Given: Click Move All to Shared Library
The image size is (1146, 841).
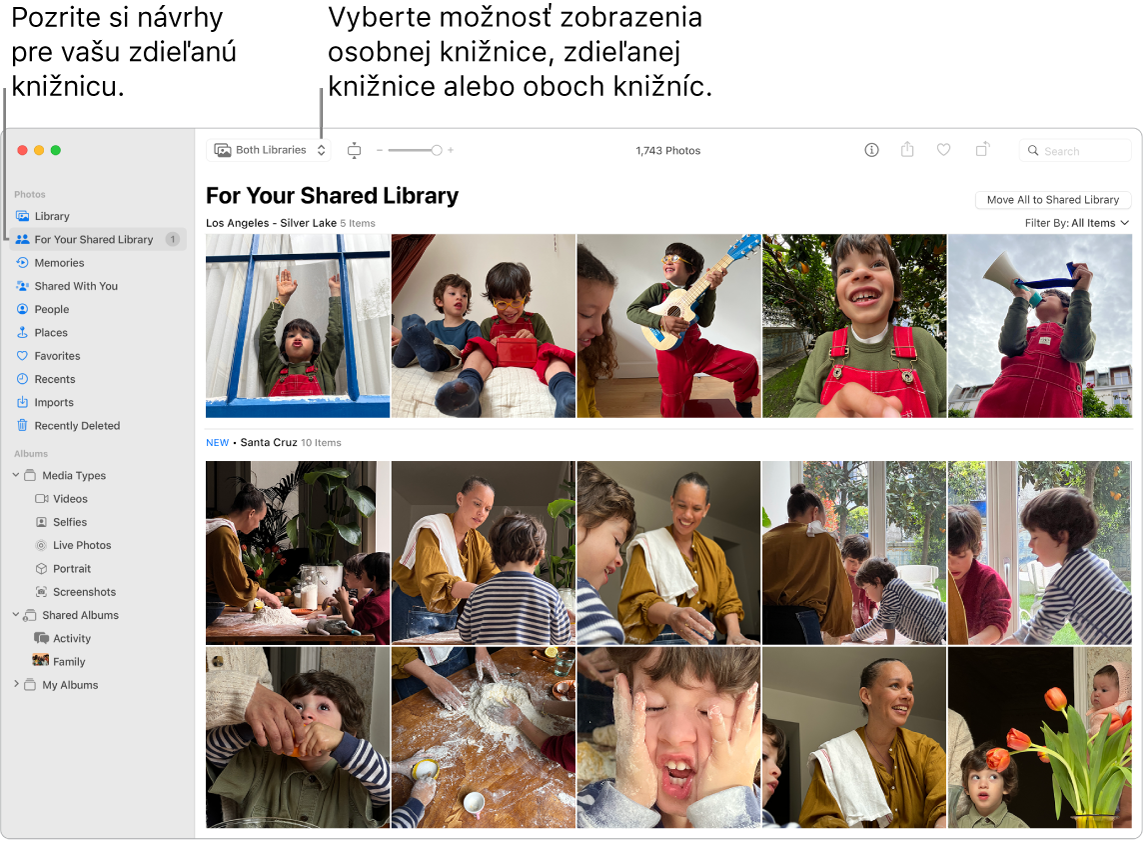Looking at the screenshot, I should pyautogui.click(x=1052, y=199).
